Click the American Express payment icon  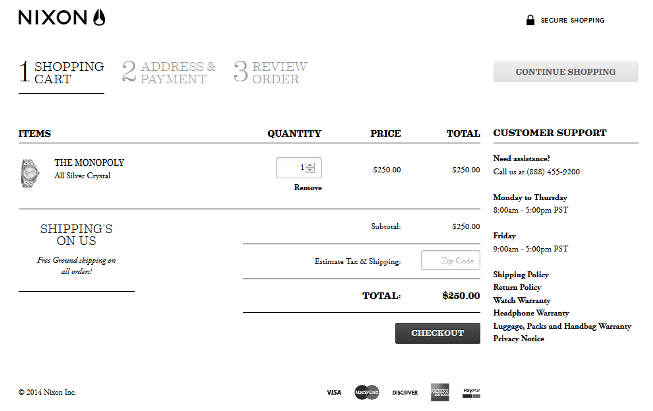440,392
